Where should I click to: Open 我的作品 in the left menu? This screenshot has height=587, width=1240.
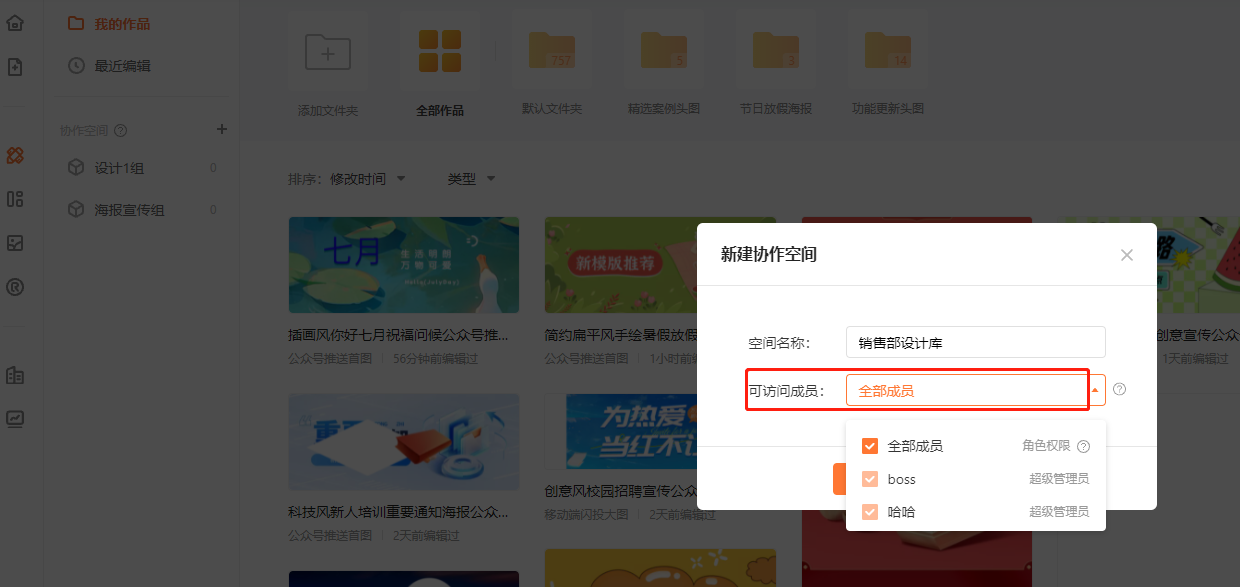click(122, 24)
